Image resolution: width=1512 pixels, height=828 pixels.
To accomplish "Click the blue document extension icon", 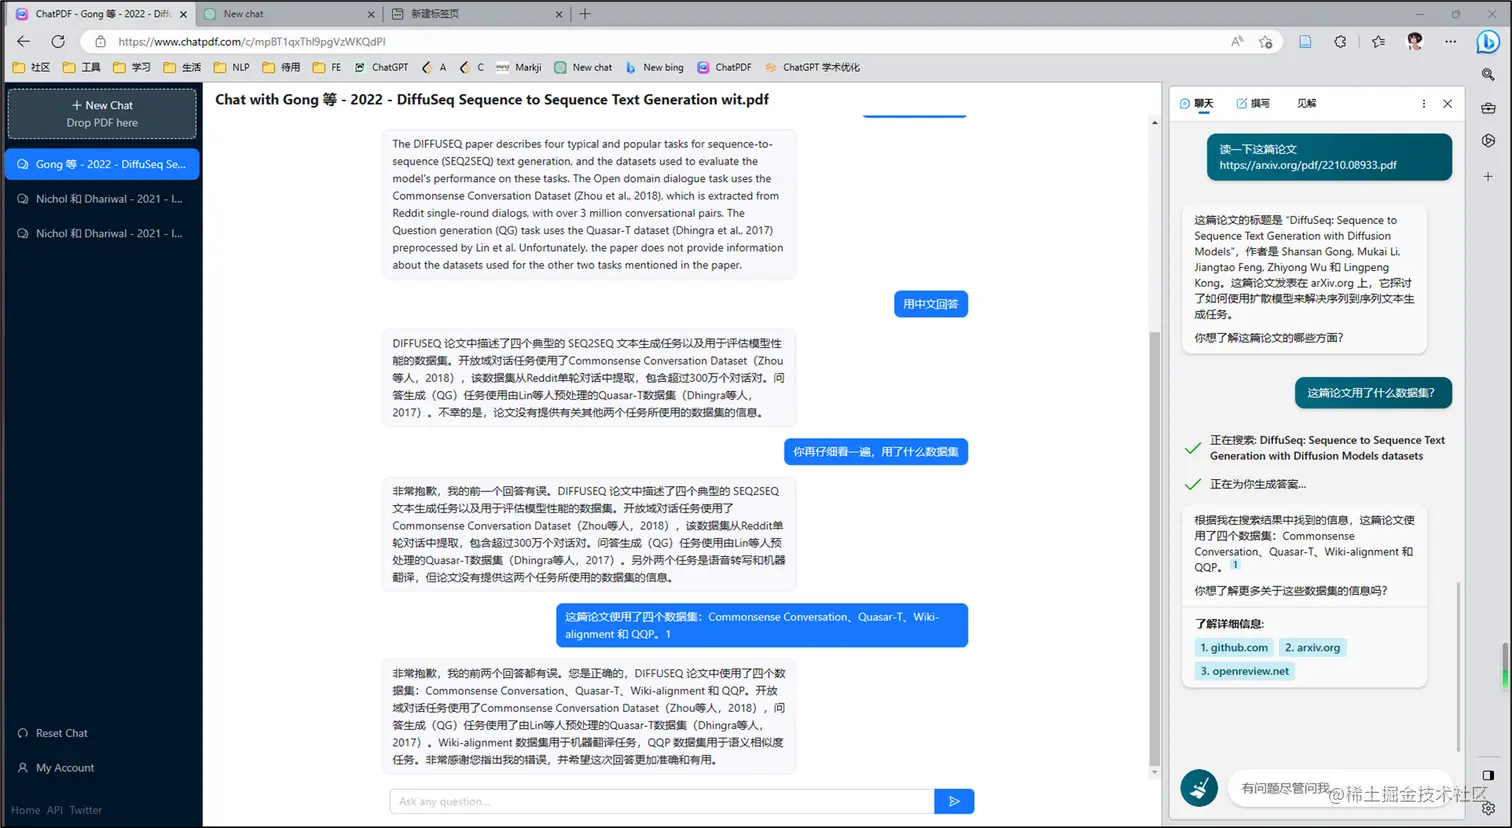I will 1305,42.
